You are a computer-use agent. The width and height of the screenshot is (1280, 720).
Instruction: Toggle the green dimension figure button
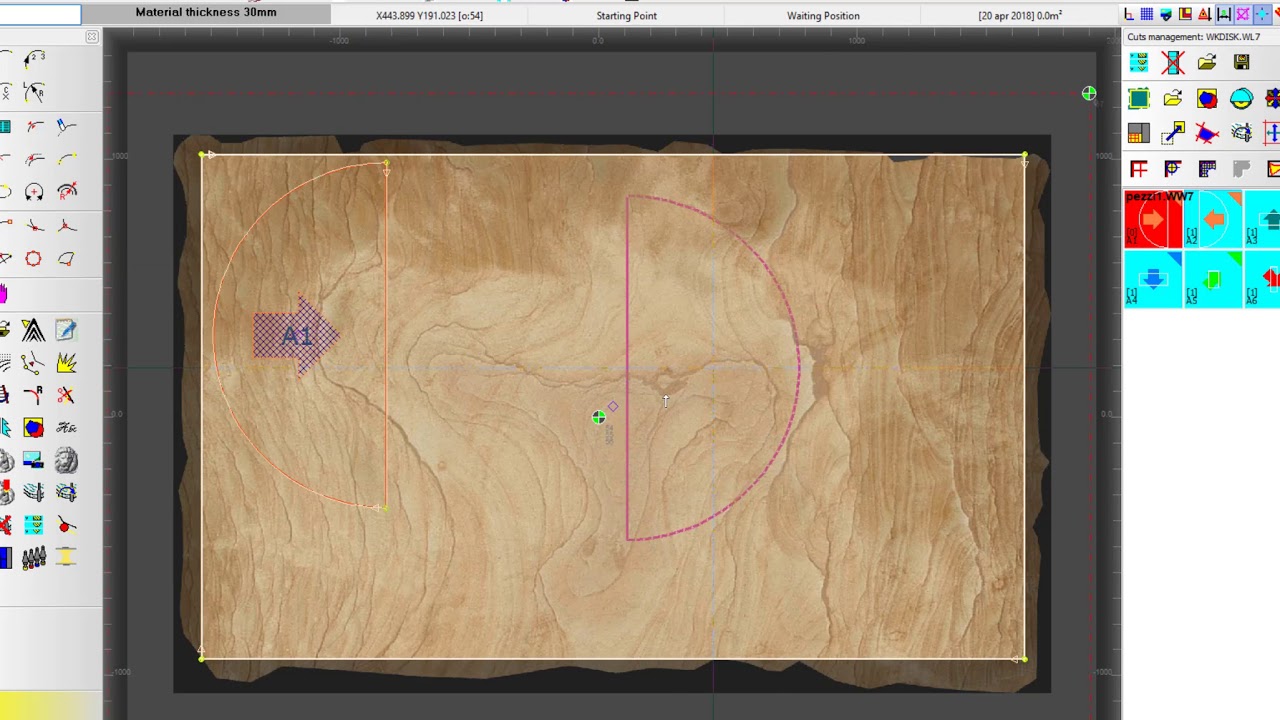pos(1224,14)
